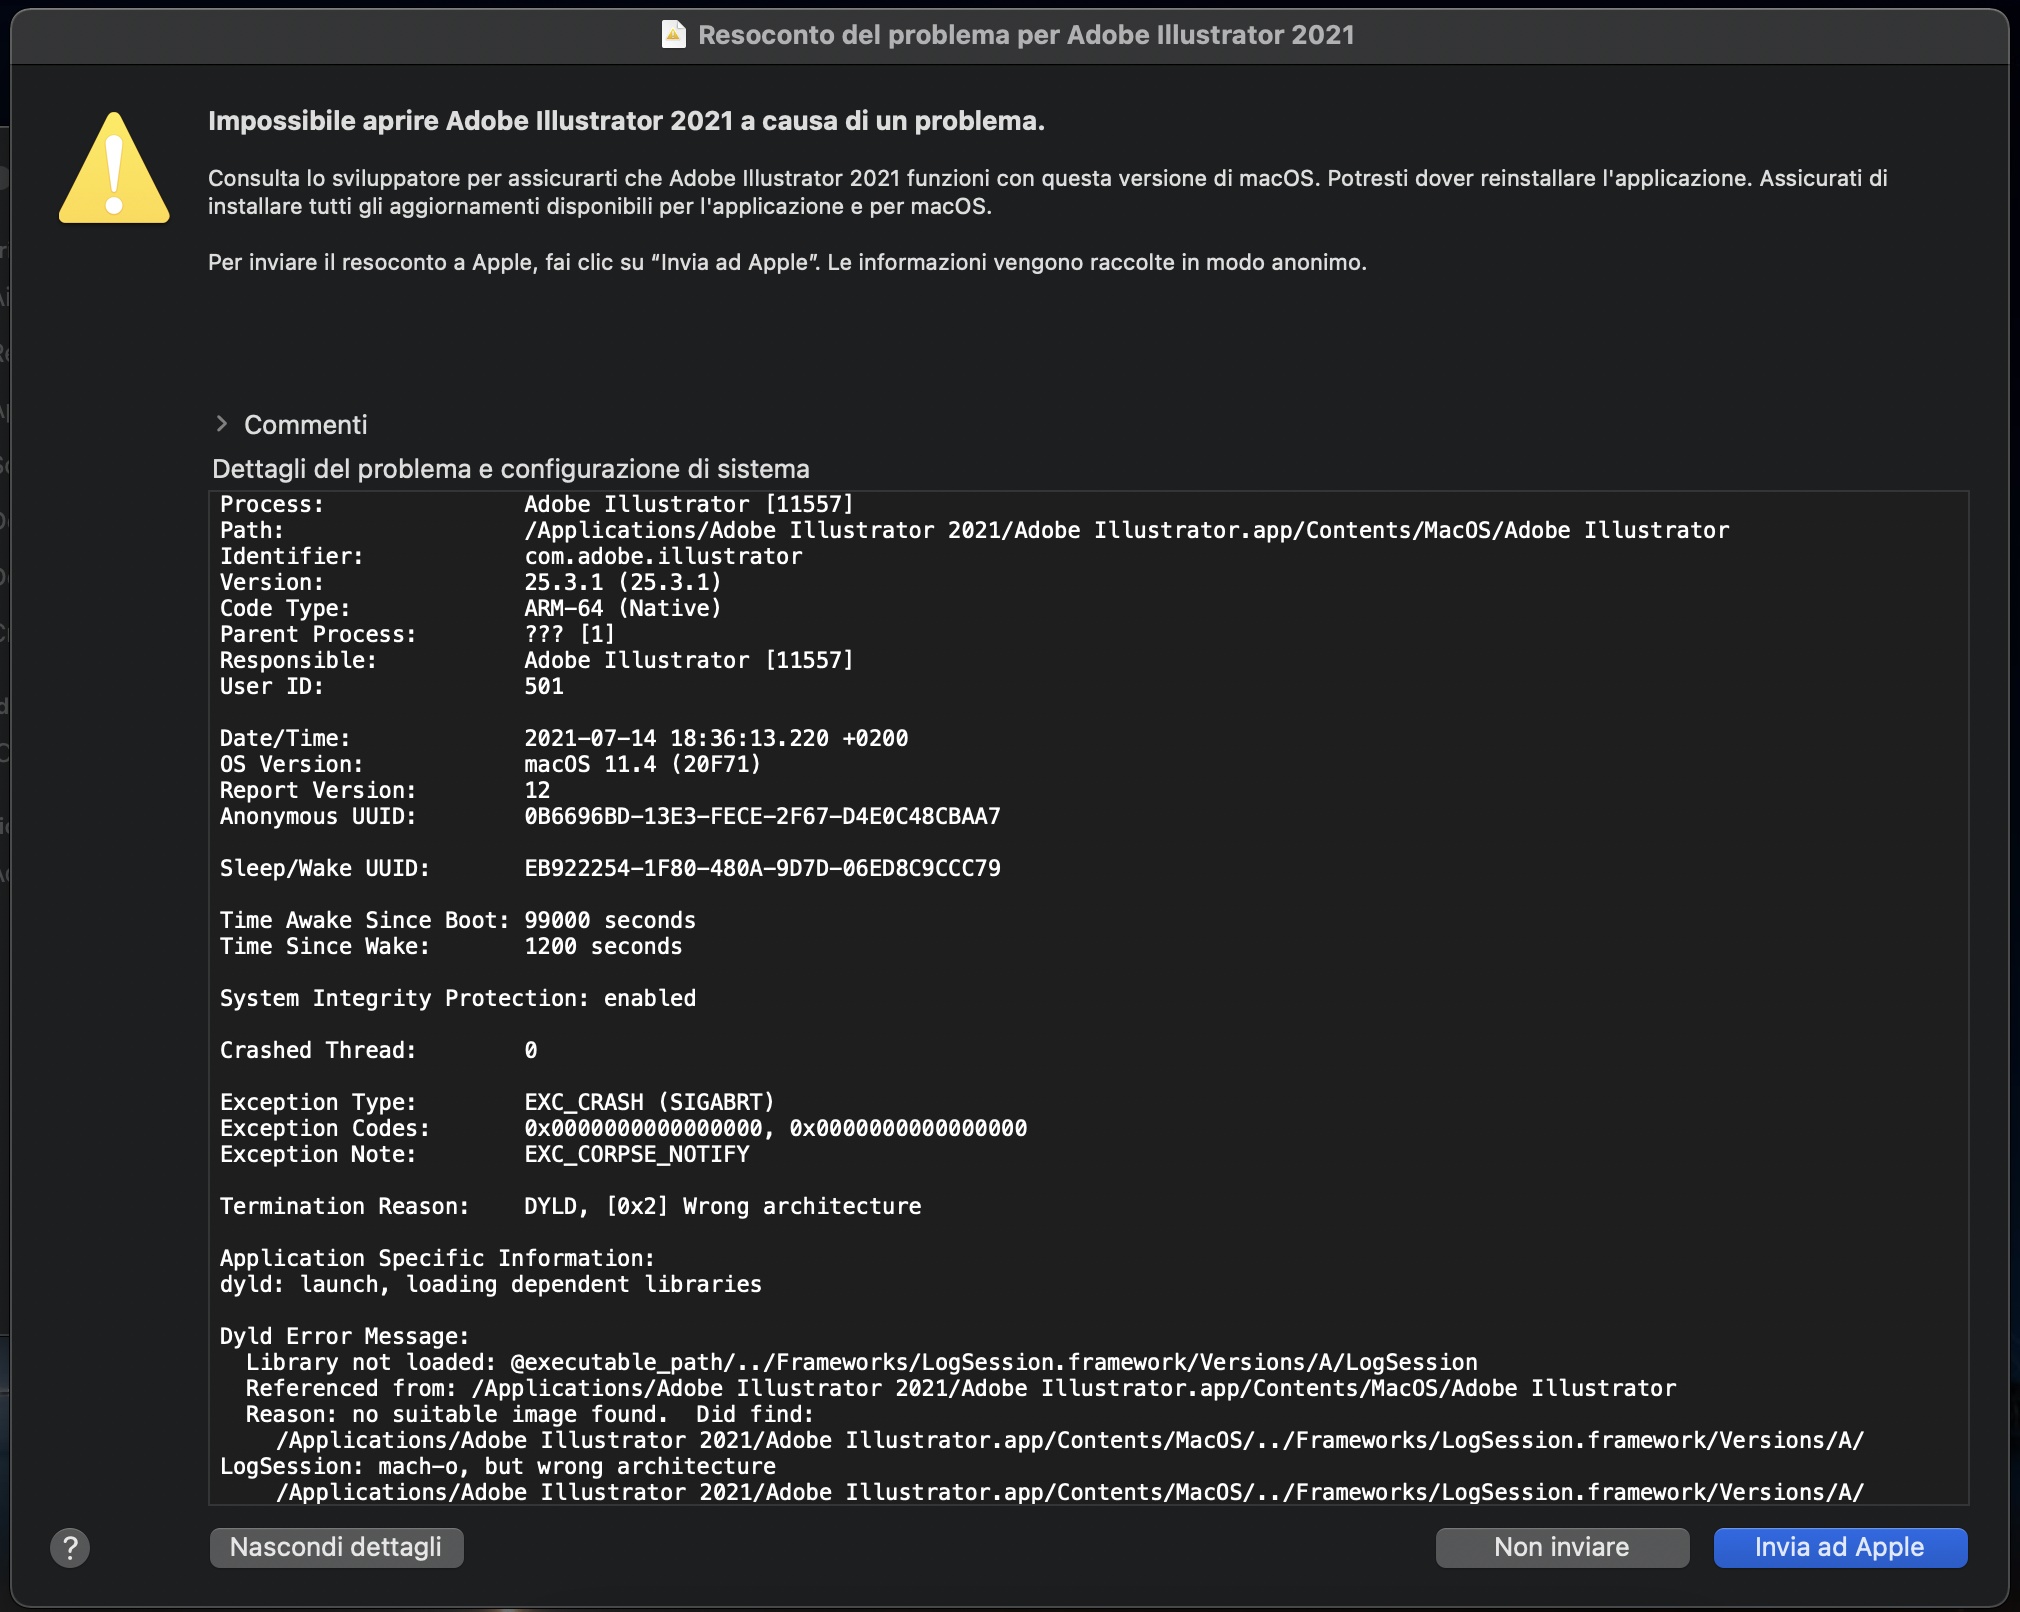Click 'LogSession: mach-o, but wrong architecture'
2020x1612 pixels.
498,1466
